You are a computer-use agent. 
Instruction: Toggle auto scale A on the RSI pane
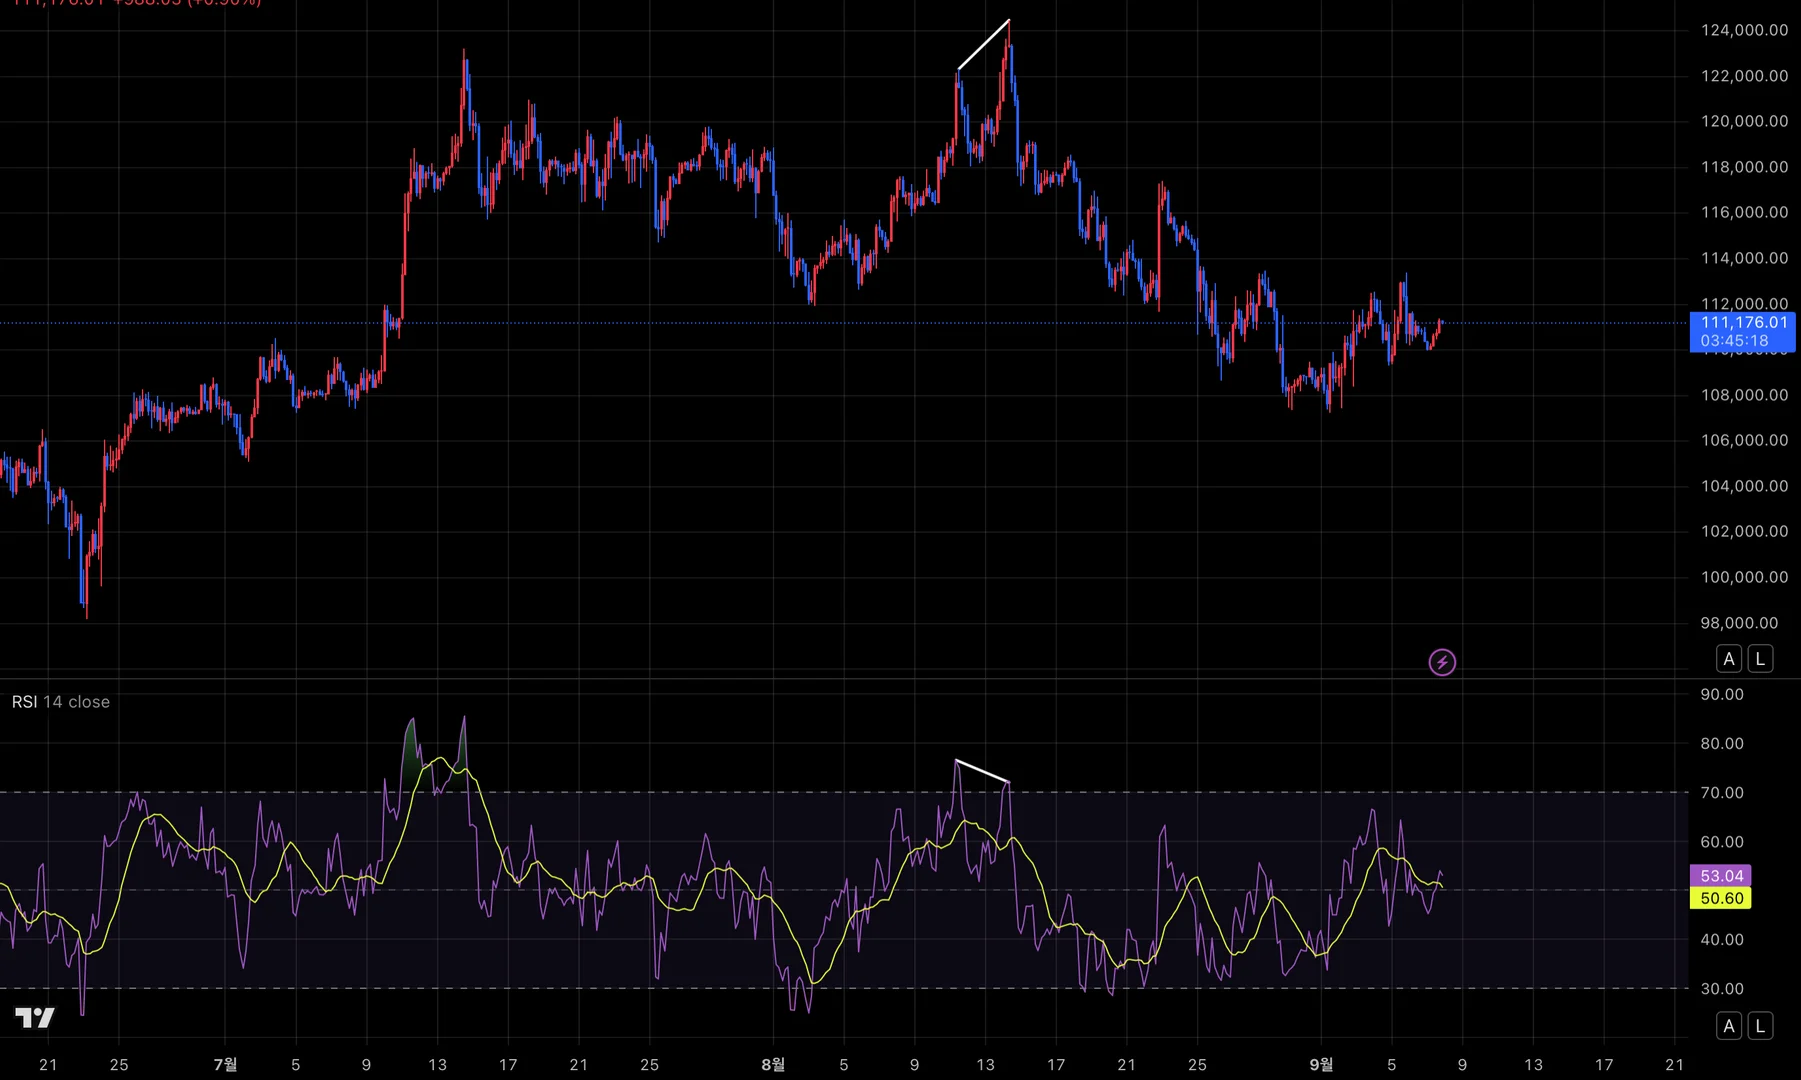[x=1729, y=1026]
